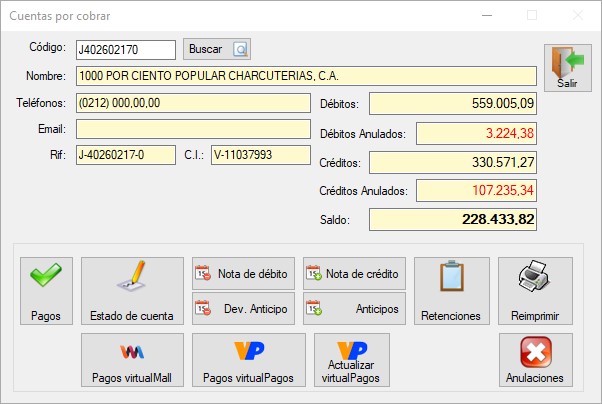Focus the Código input field
Viewport: 602px width, 404px height.
coord(126,50)
